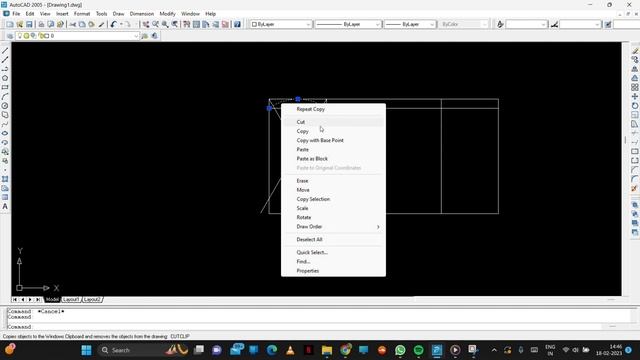The height and width of the screenshot is (360, 640).
Task: Select the Multiline Text tool
Action: click(x=5, y=207)
